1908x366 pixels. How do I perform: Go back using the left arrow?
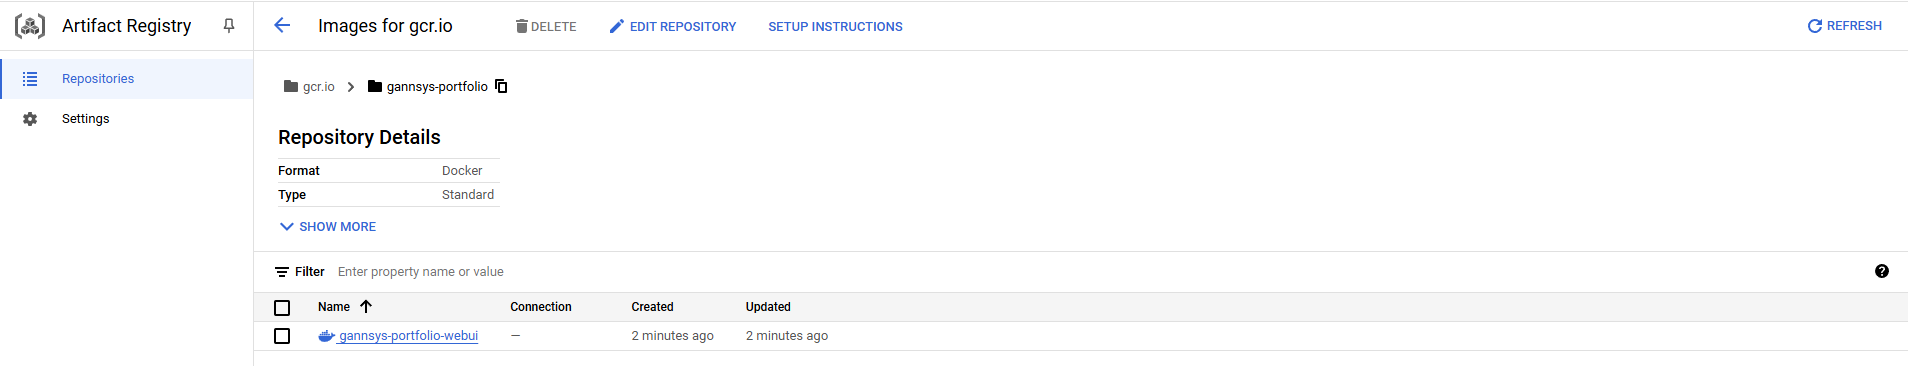coord(282,26)
